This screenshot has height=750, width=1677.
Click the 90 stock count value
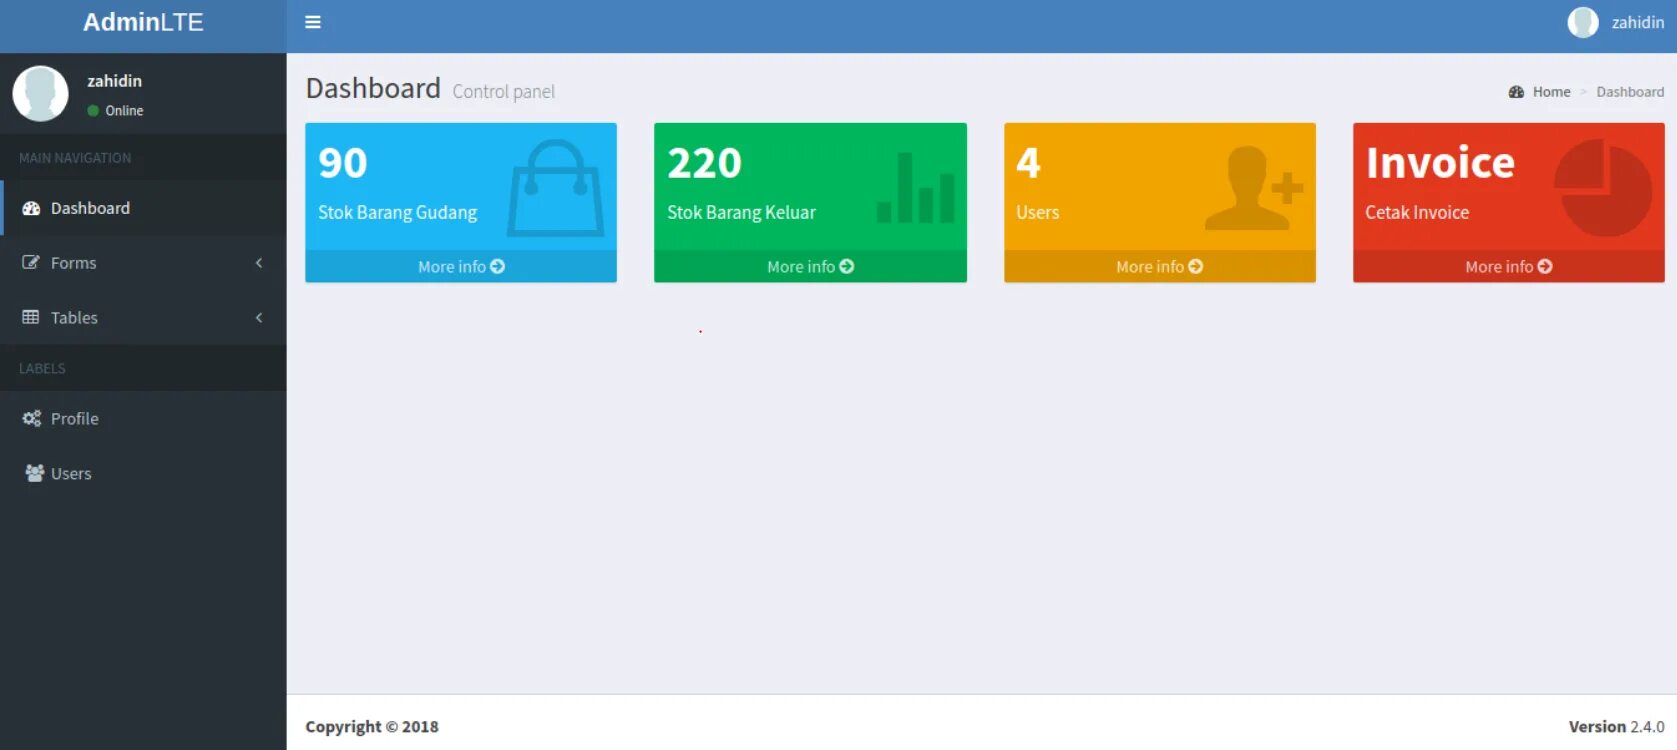343,163
